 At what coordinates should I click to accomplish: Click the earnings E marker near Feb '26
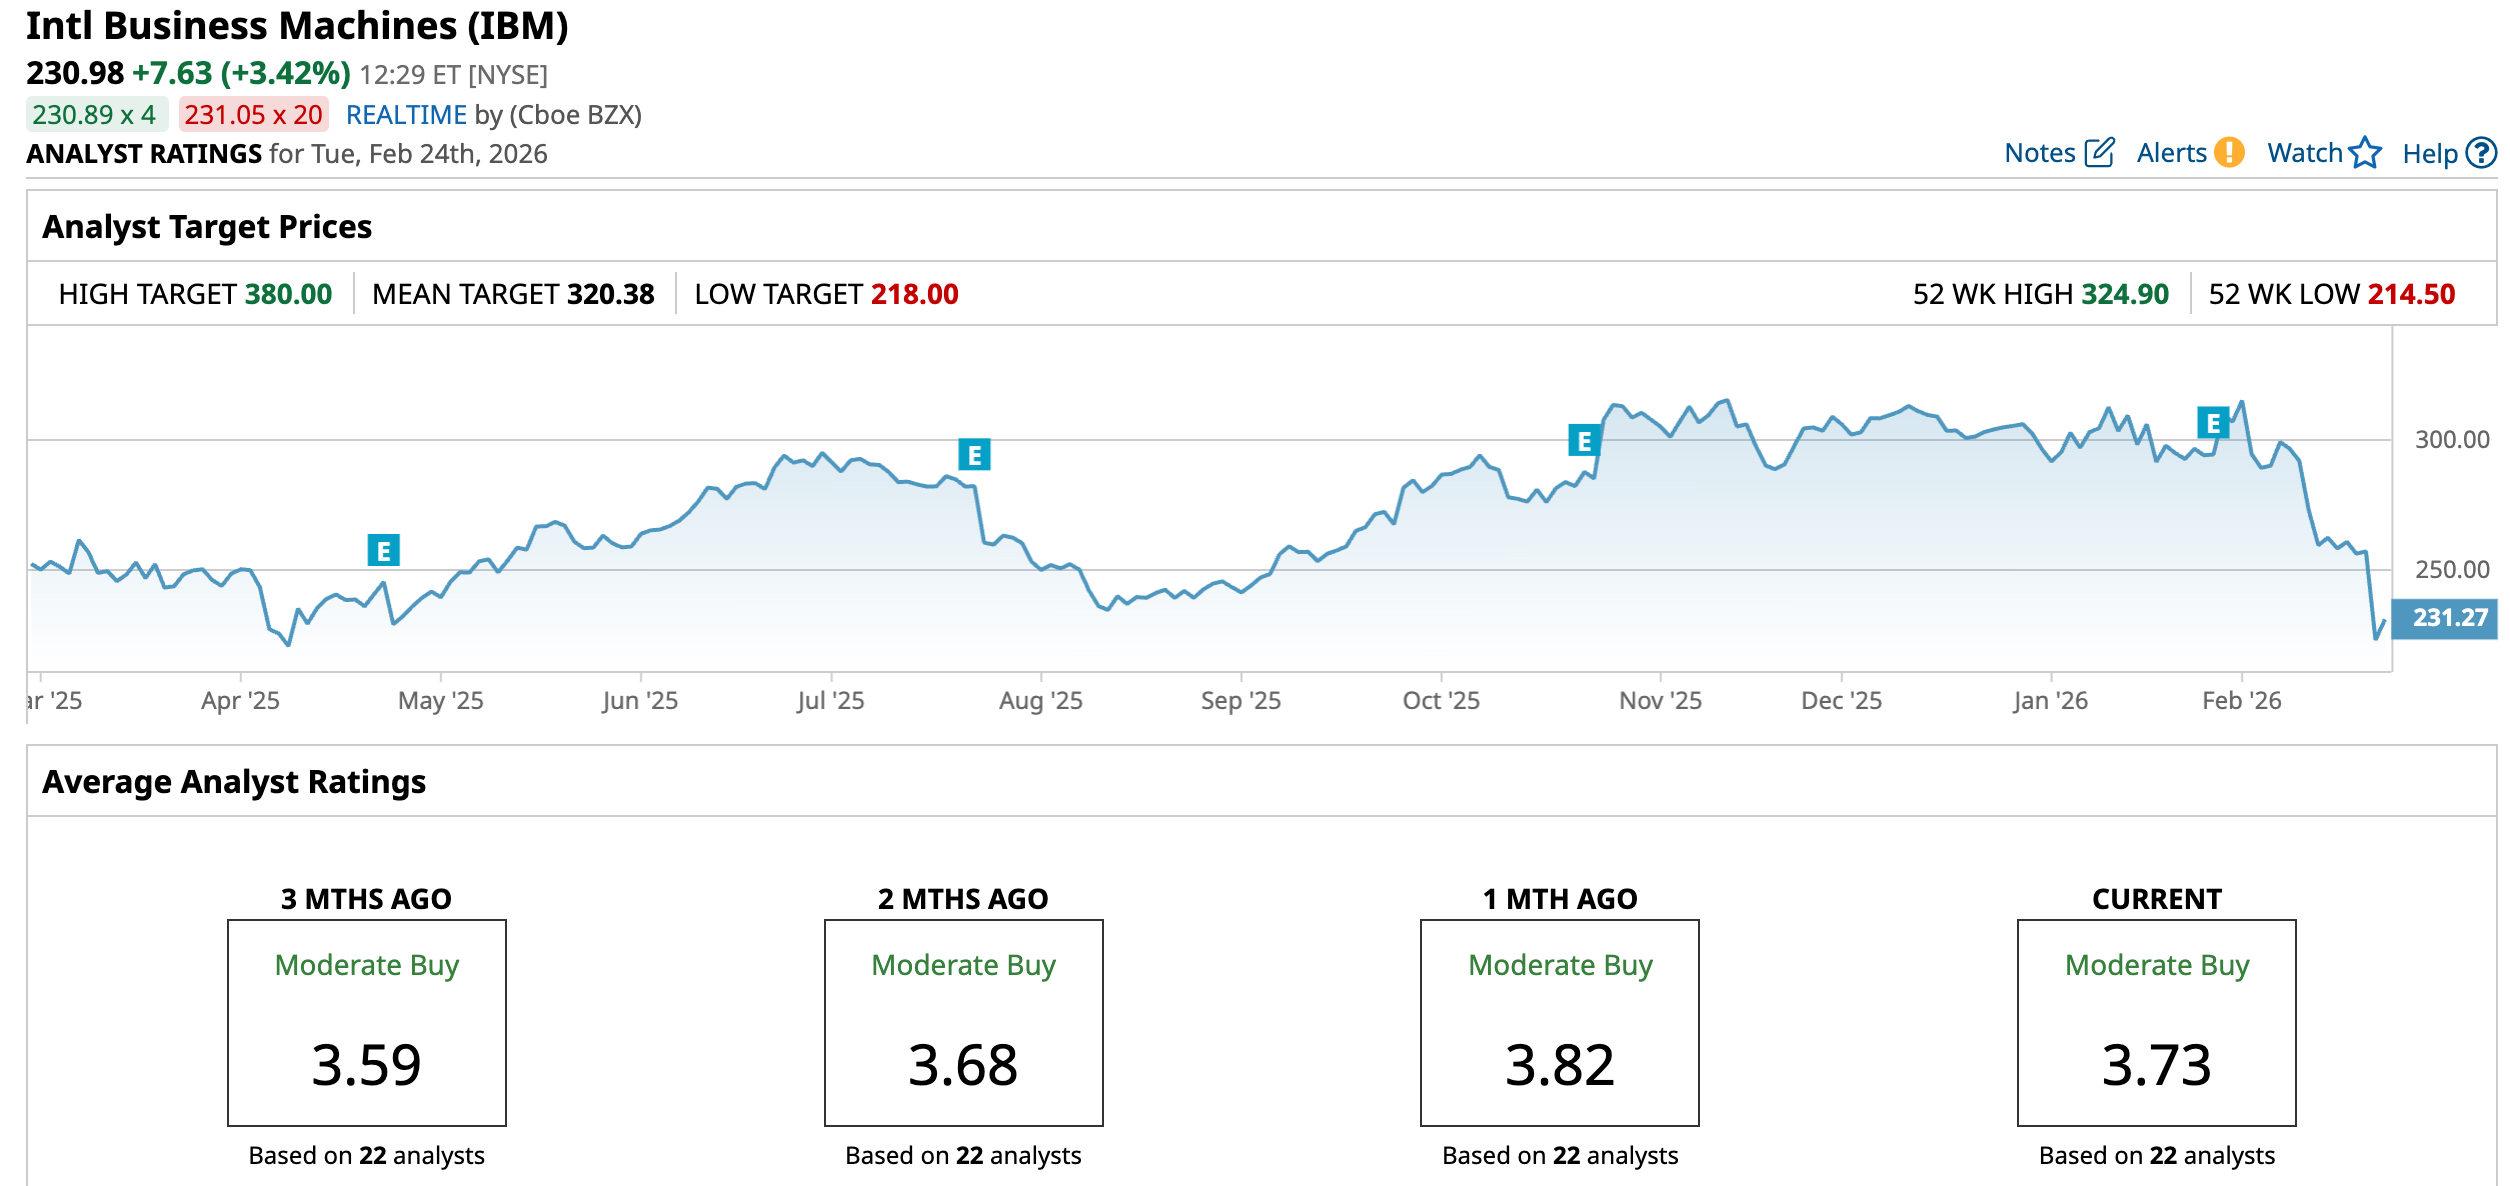[2213, 423]
